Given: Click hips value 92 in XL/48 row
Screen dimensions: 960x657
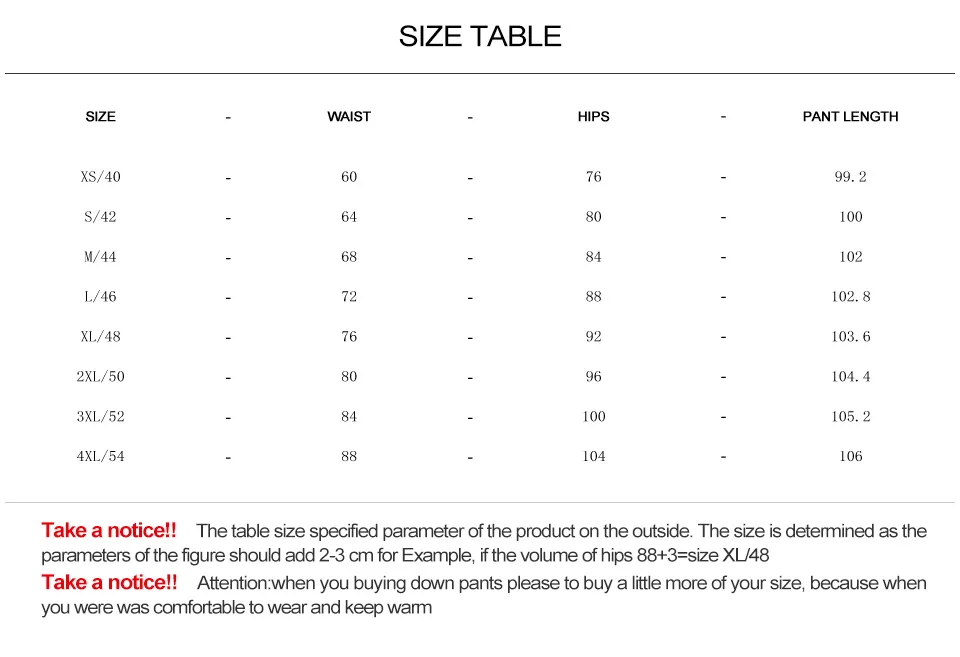Looking at the screenshot, I should click(x=593, y=336).
